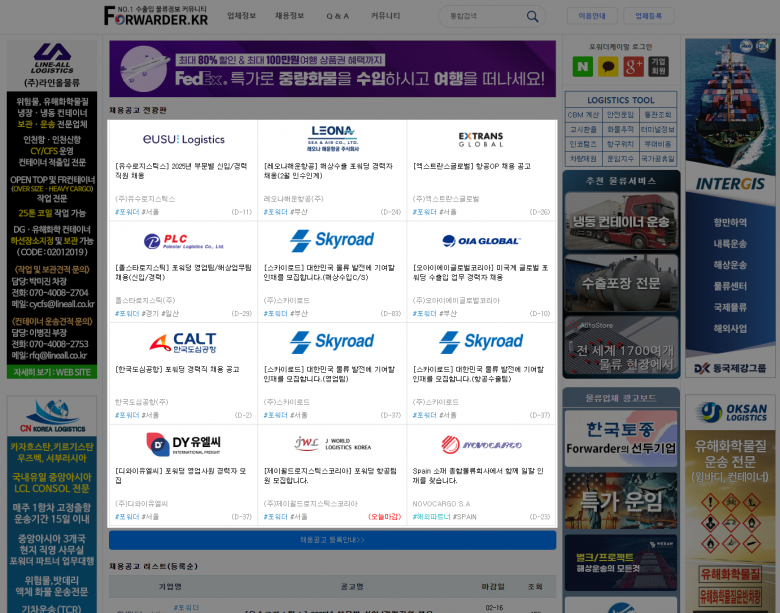Click the OKSAN LOGISTICS logo

pyautogui.click(x=730, y=412)
